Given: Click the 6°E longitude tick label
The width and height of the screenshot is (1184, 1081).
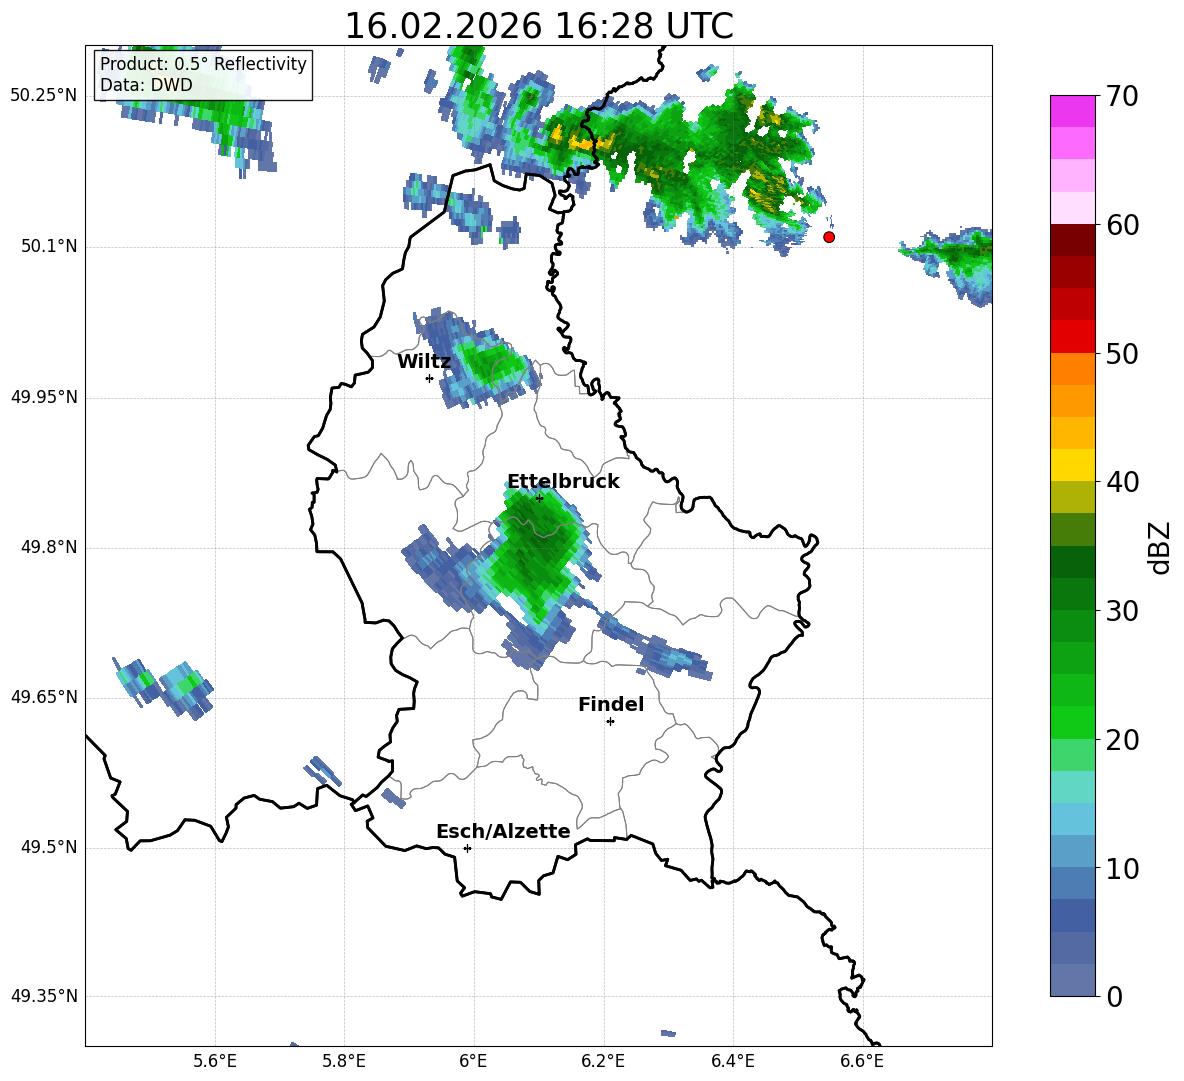Looking at the screenshot, I should point(473,1061).
